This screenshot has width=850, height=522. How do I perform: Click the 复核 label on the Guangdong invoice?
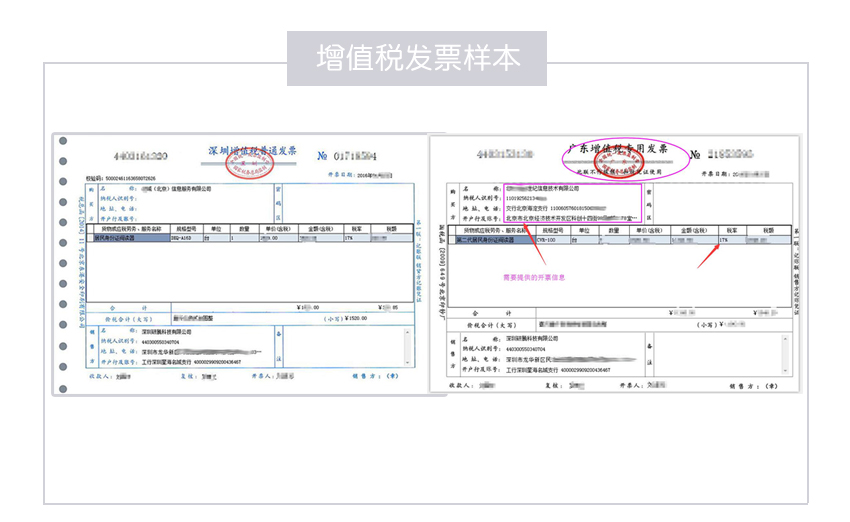click(555, 385)
